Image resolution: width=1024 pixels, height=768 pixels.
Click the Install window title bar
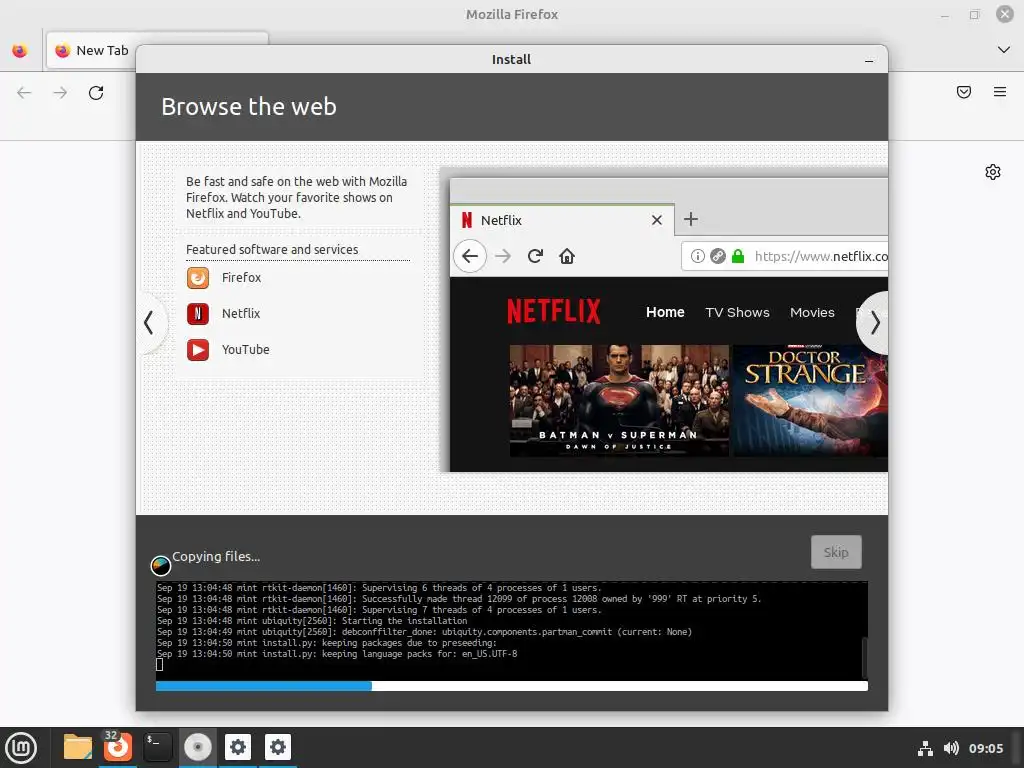click(511, 59)
